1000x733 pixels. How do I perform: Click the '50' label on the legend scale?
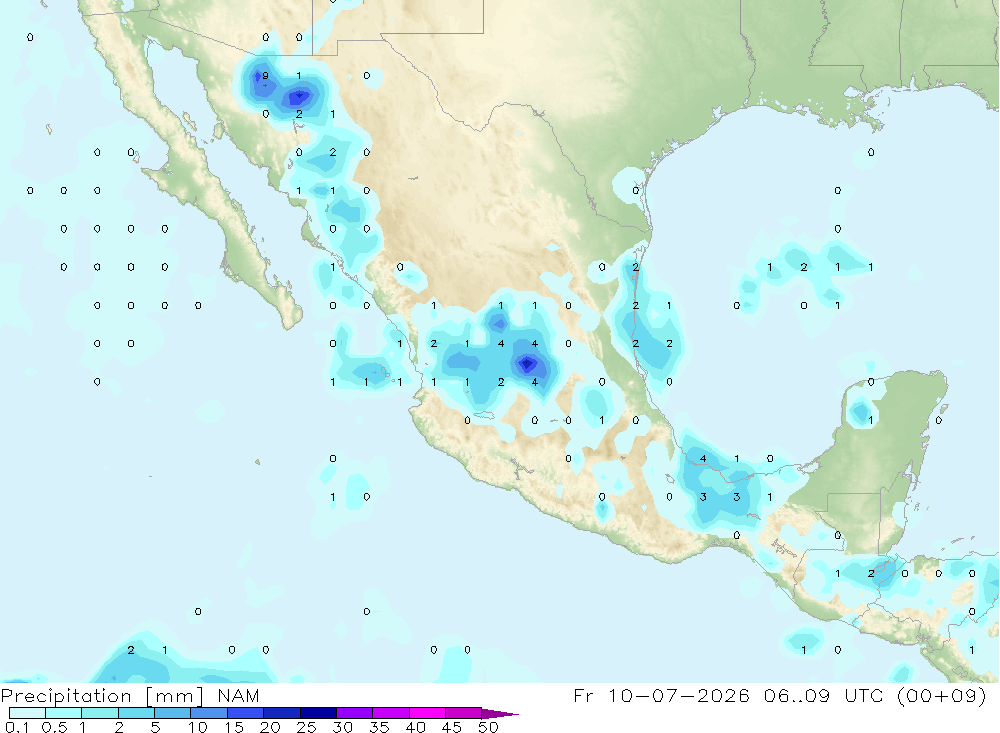point(488,727)
